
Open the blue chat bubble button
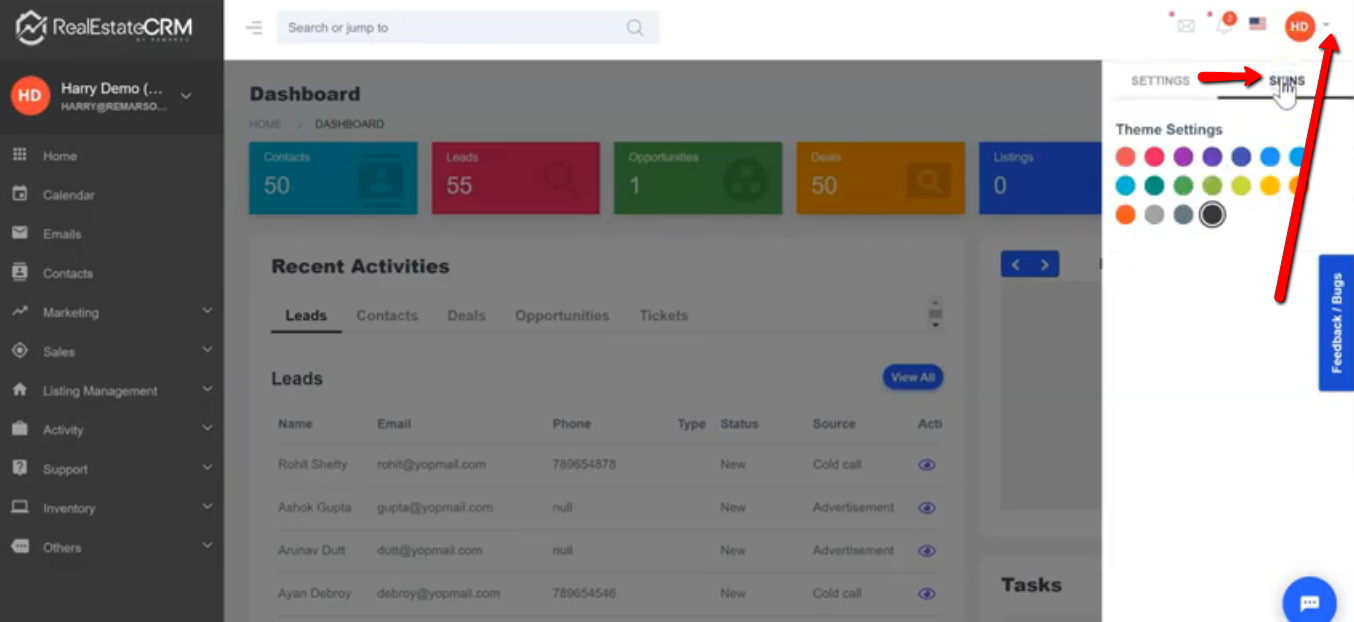pos(1309,602)
